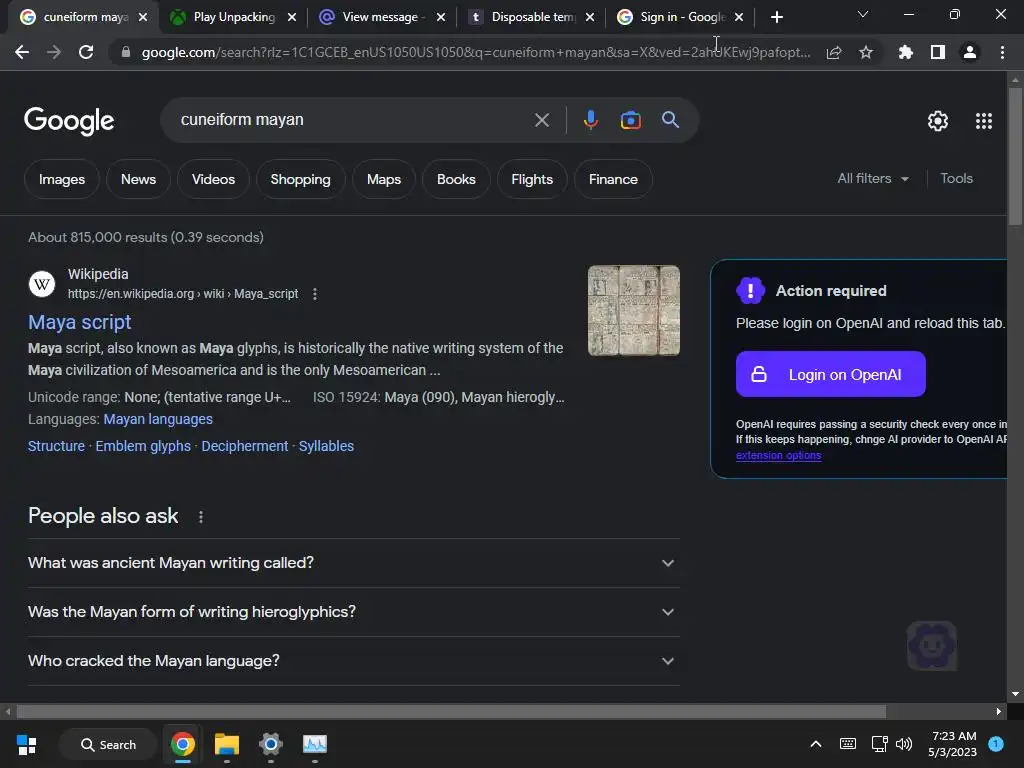Open the monitor chart app on taskbar
Viewport: 1024px width, 768px height.
[315, 744]
